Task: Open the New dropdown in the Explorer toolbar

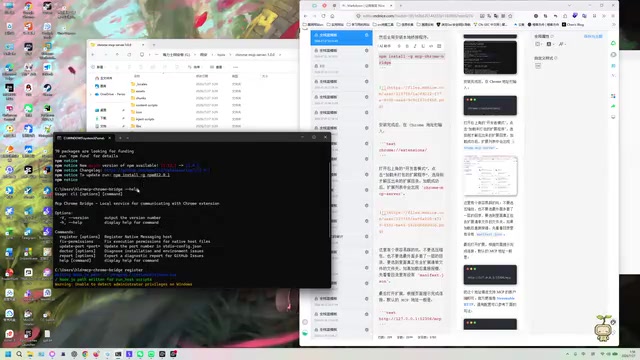Action: [98, 67]
